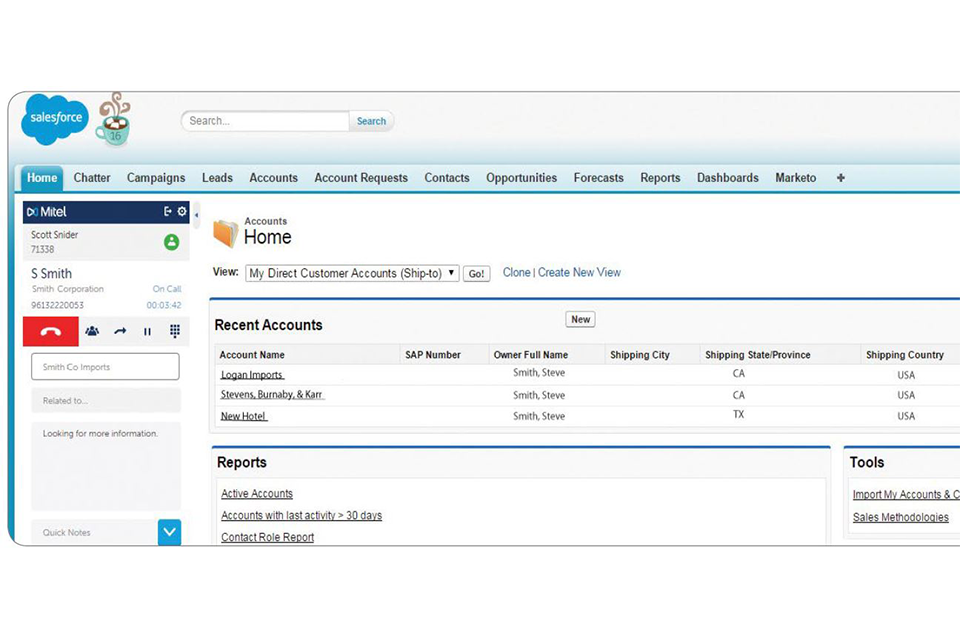This screenshot has width=960, height=640.
Task: Click the TX state cell for New Hotel
Action: click(738, 415)
